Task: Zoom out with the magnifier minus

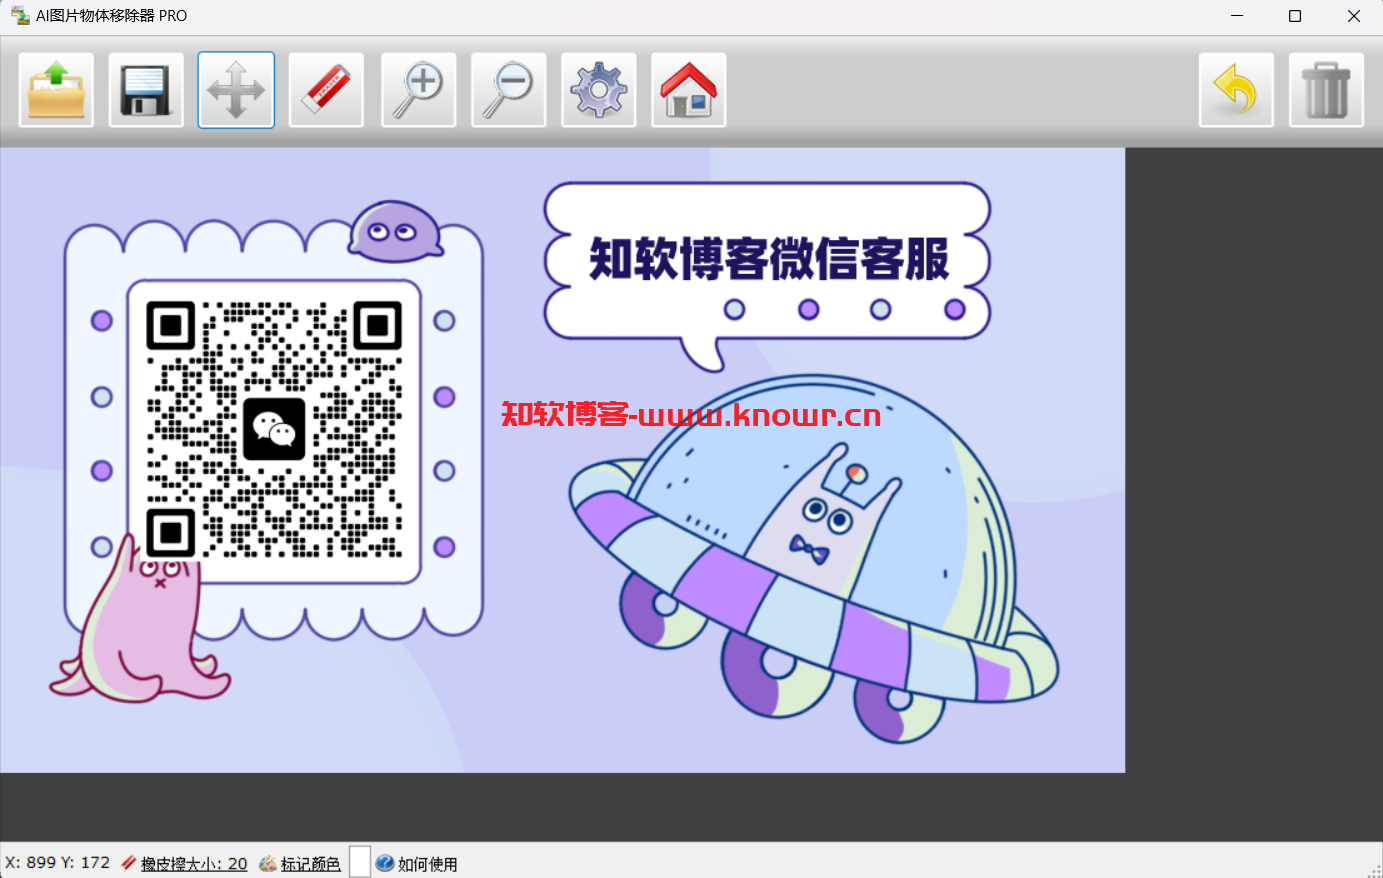Action: (508, 90)
